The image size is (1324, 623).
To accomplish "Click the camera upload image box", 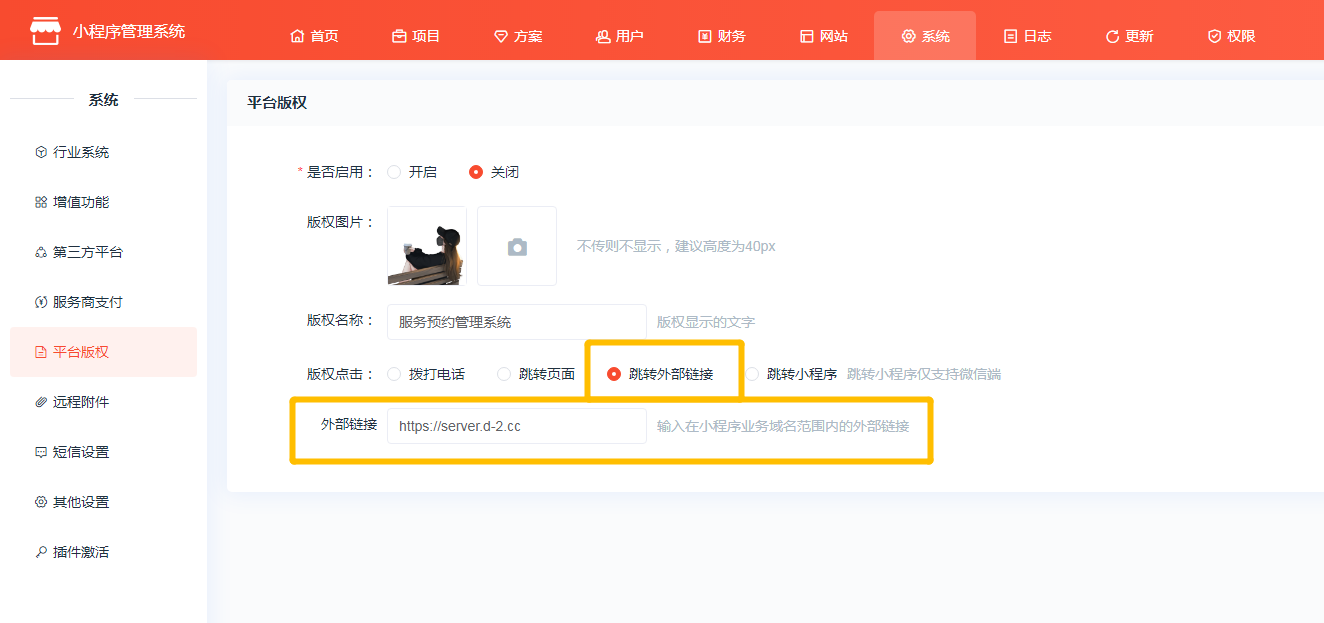I will coord(517,246).
